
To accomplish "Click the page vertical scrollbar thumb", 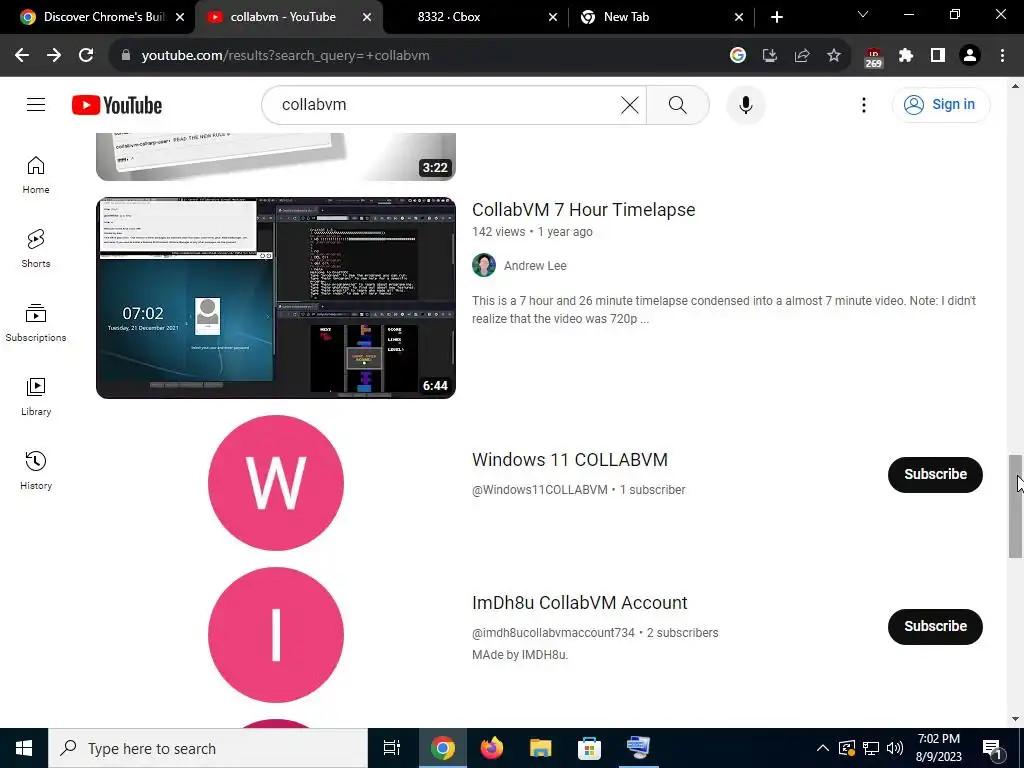I will (x=1015, y=506).
